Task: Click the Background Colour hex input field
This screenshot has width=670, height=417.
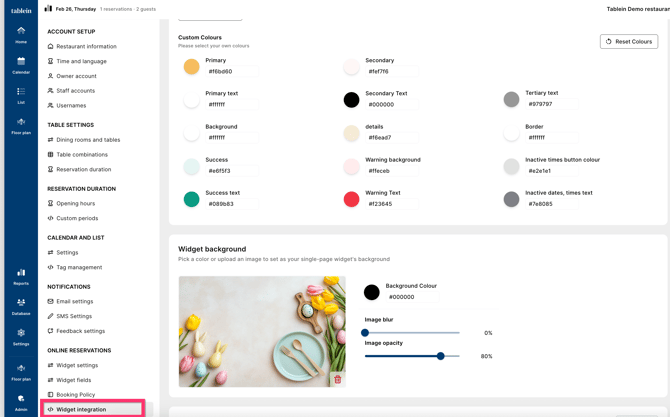Action: pyautogui.click(x=412, y=297)
